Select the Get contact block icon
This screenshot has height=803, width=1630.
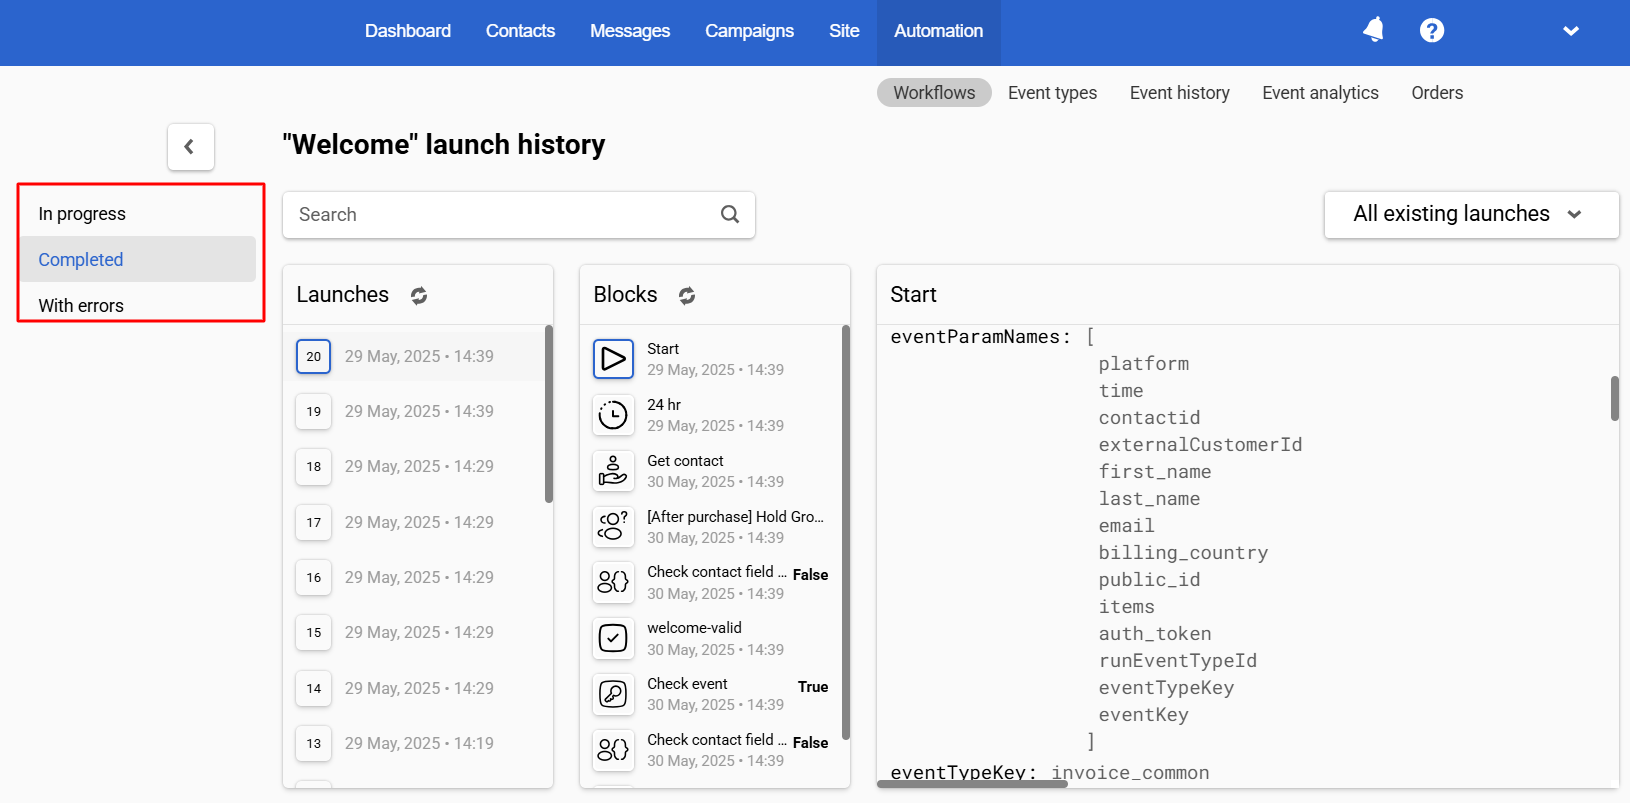tap(613, 471)
